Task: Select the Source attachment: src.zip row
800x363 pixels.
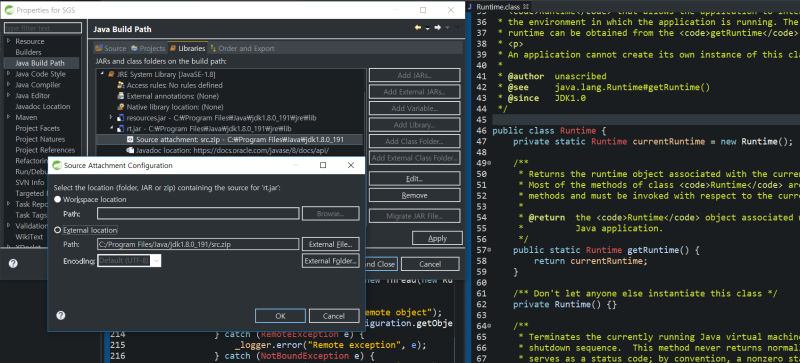Action: [x=229, y=139]
